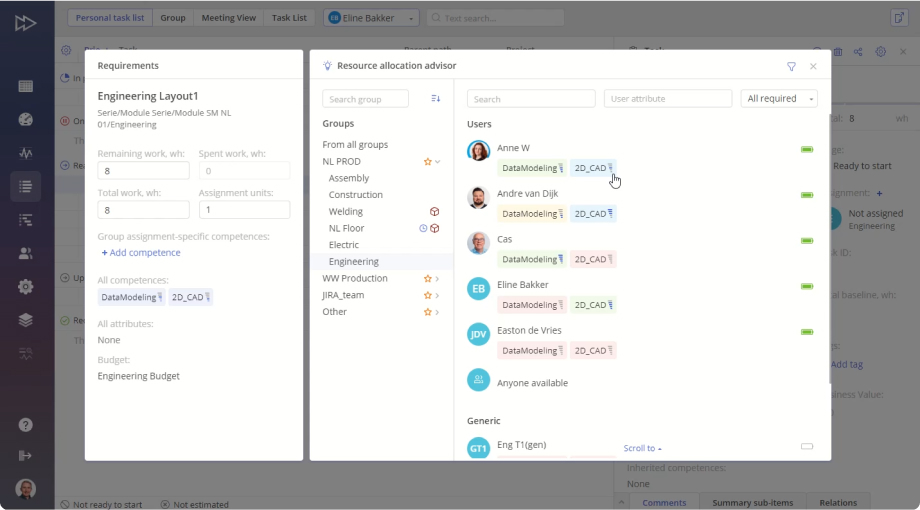Select user Easton de Vries
920x510 pixels.
(x=529, y=330)
